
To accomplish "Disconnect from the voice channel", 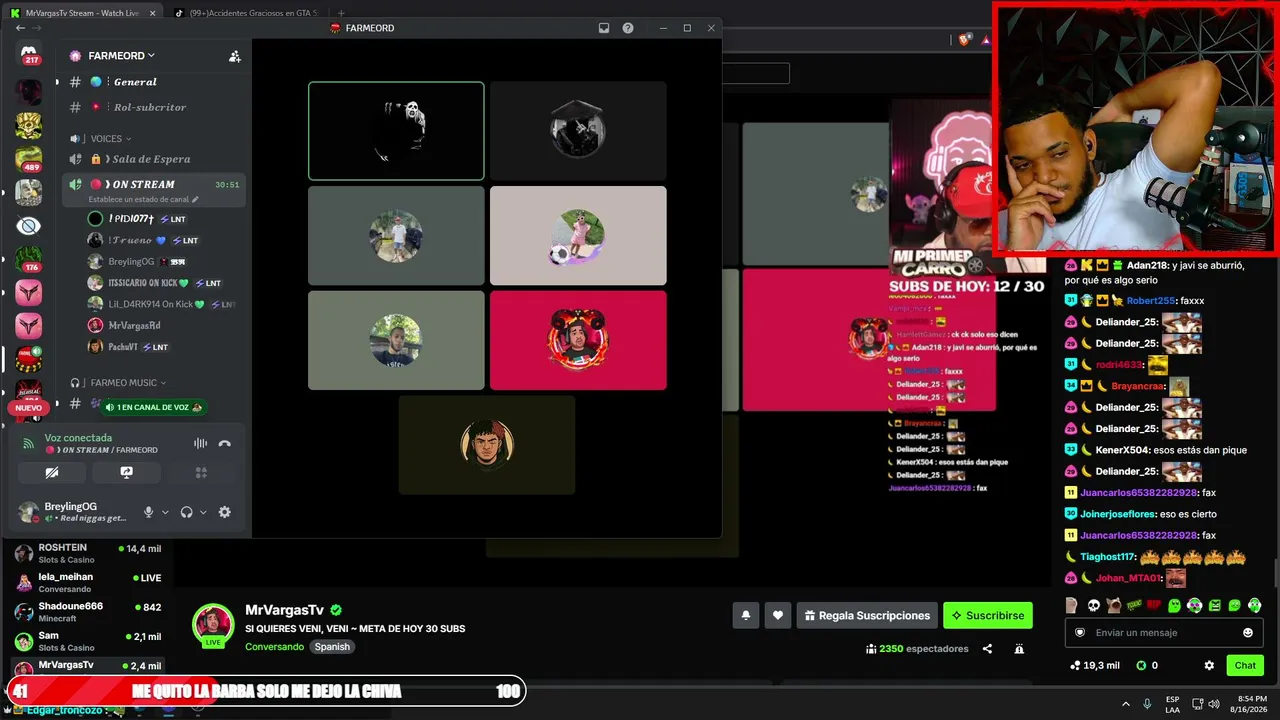I will point(225,444).
